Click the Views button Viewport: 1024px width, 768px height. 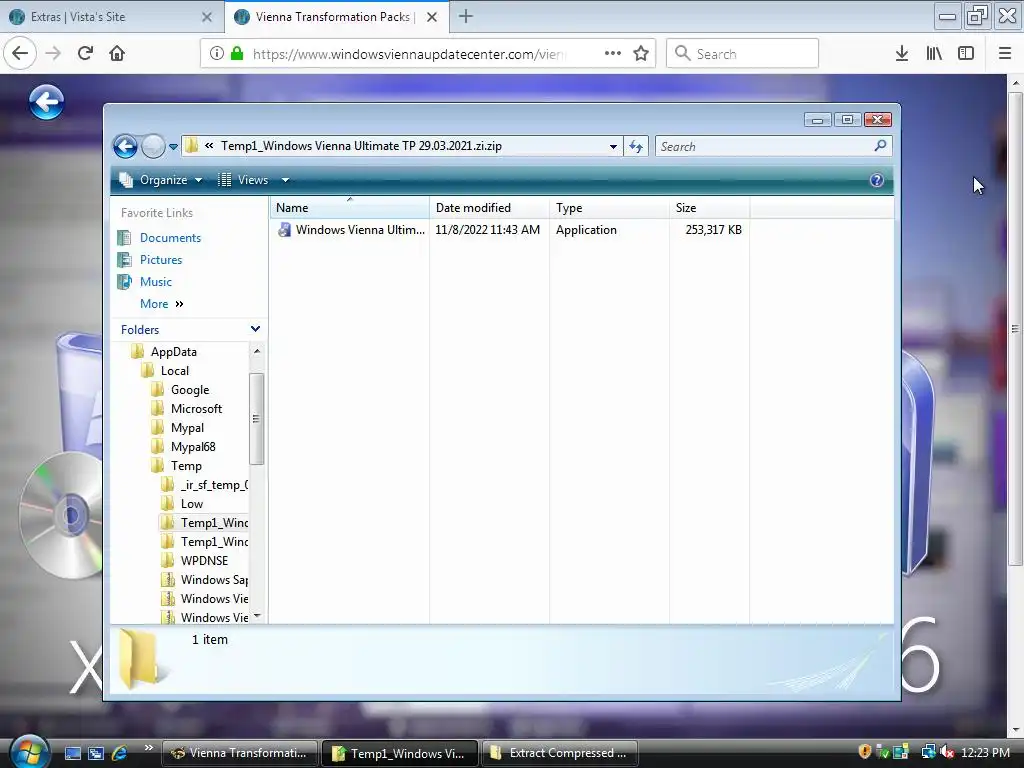click(x=243, y=180)
